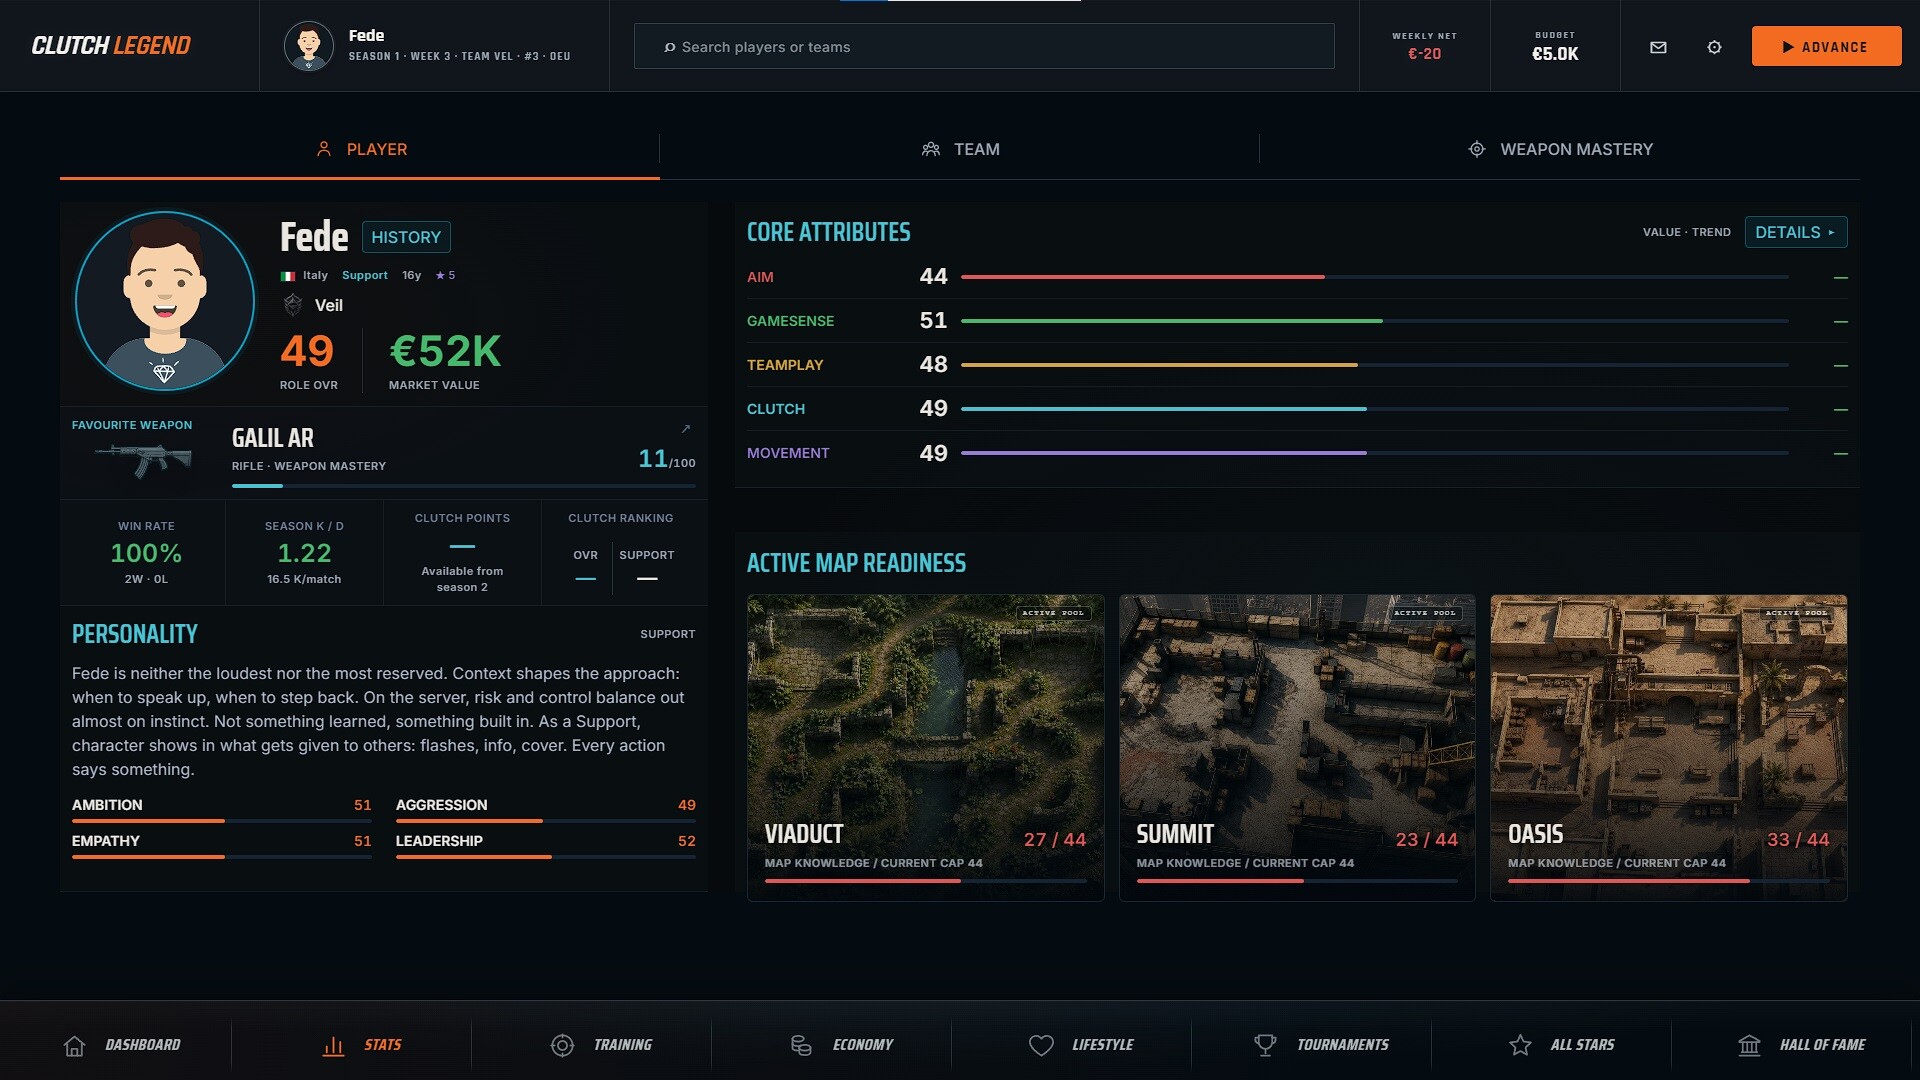Click the Veil team crest icon
Image resolution: width=1920 pixels, height=1080 pixels.
point(293,305)
